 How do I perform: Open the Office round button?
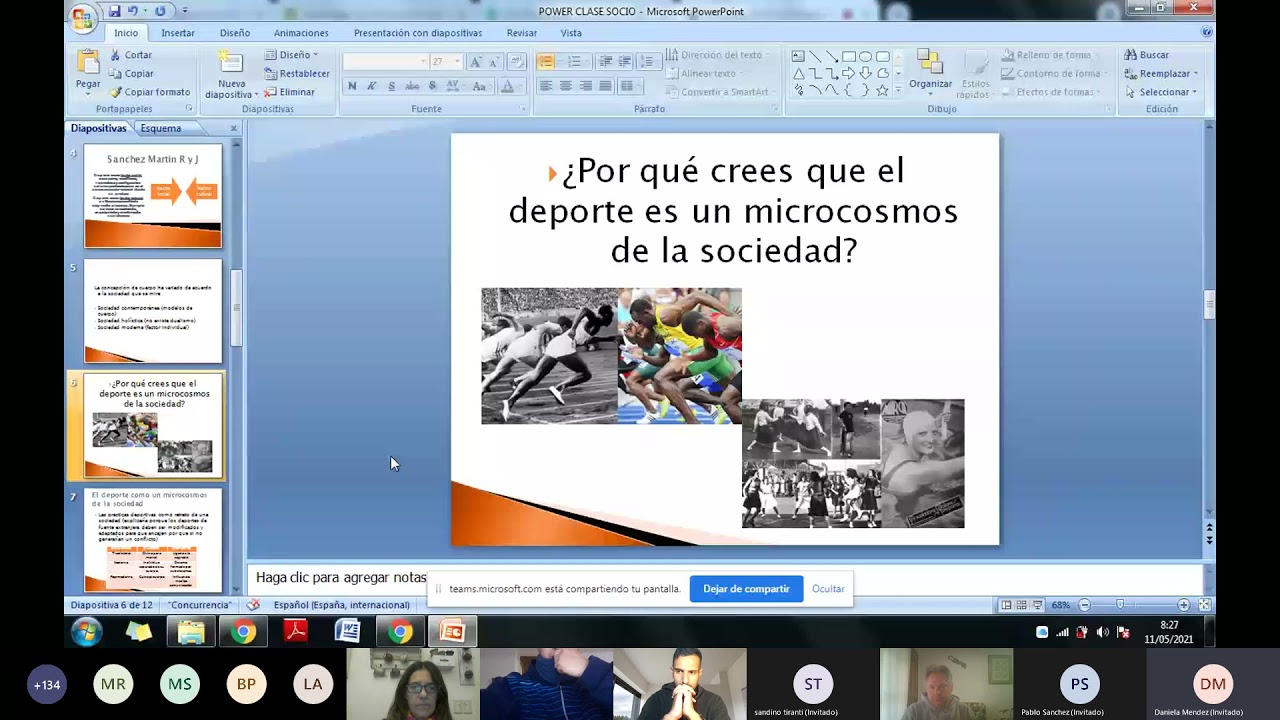83,16
